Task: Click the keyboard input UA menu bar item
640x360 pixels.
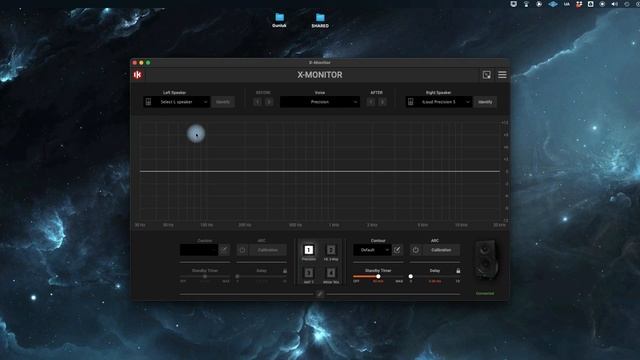Action: 567,4
